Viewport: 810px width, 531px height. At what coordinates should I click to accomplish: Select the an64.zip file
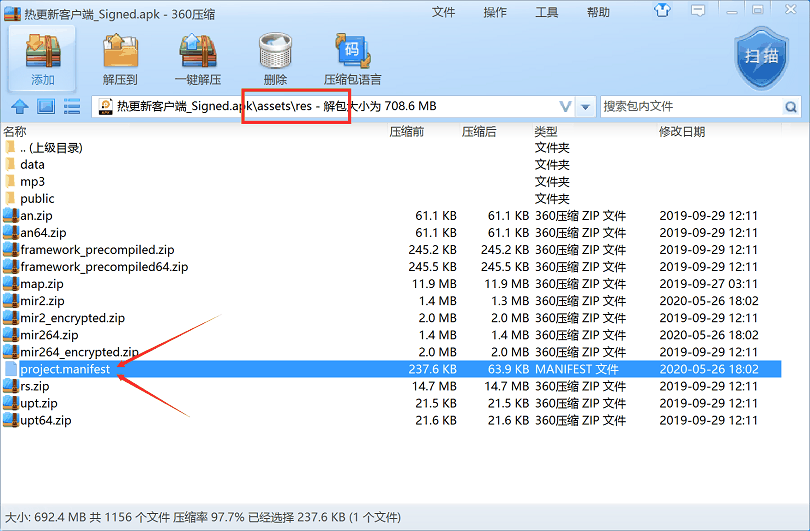pos(43,232)
